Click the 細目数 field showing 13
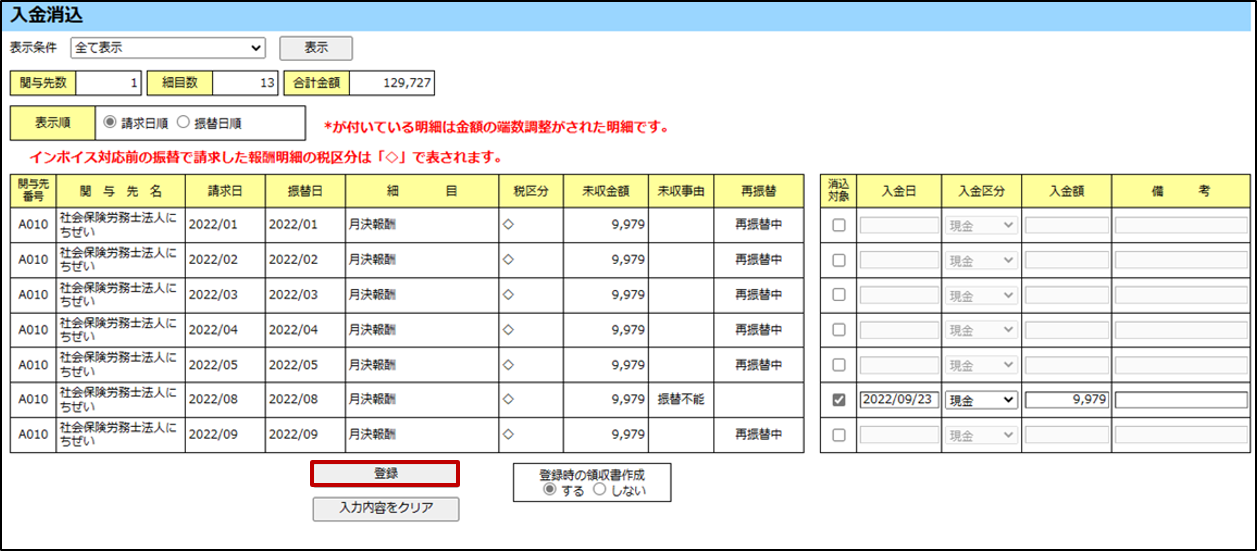The width and height of the screenshot is (1257, 551). tap(245, 83)
